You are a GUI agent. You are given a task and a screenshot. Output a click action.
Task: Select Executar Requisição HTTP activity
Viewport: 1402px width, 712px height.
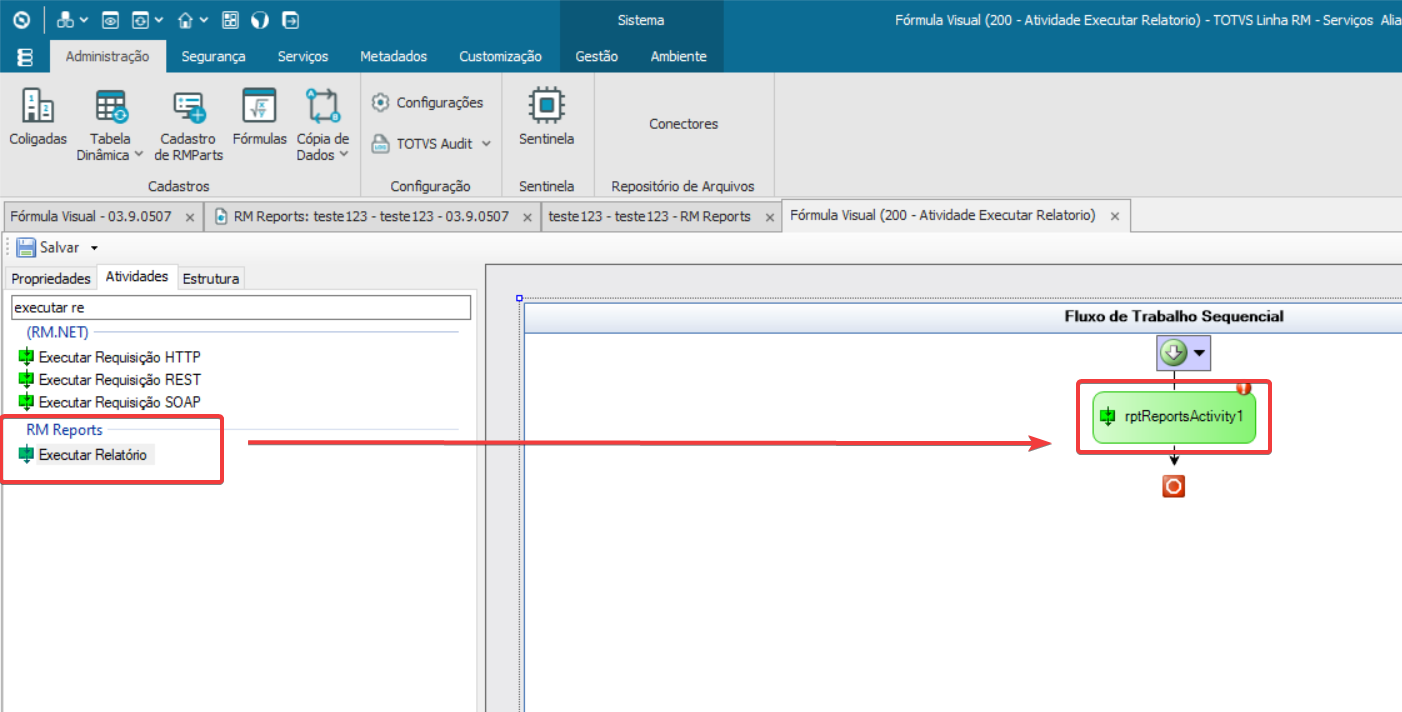110,357
